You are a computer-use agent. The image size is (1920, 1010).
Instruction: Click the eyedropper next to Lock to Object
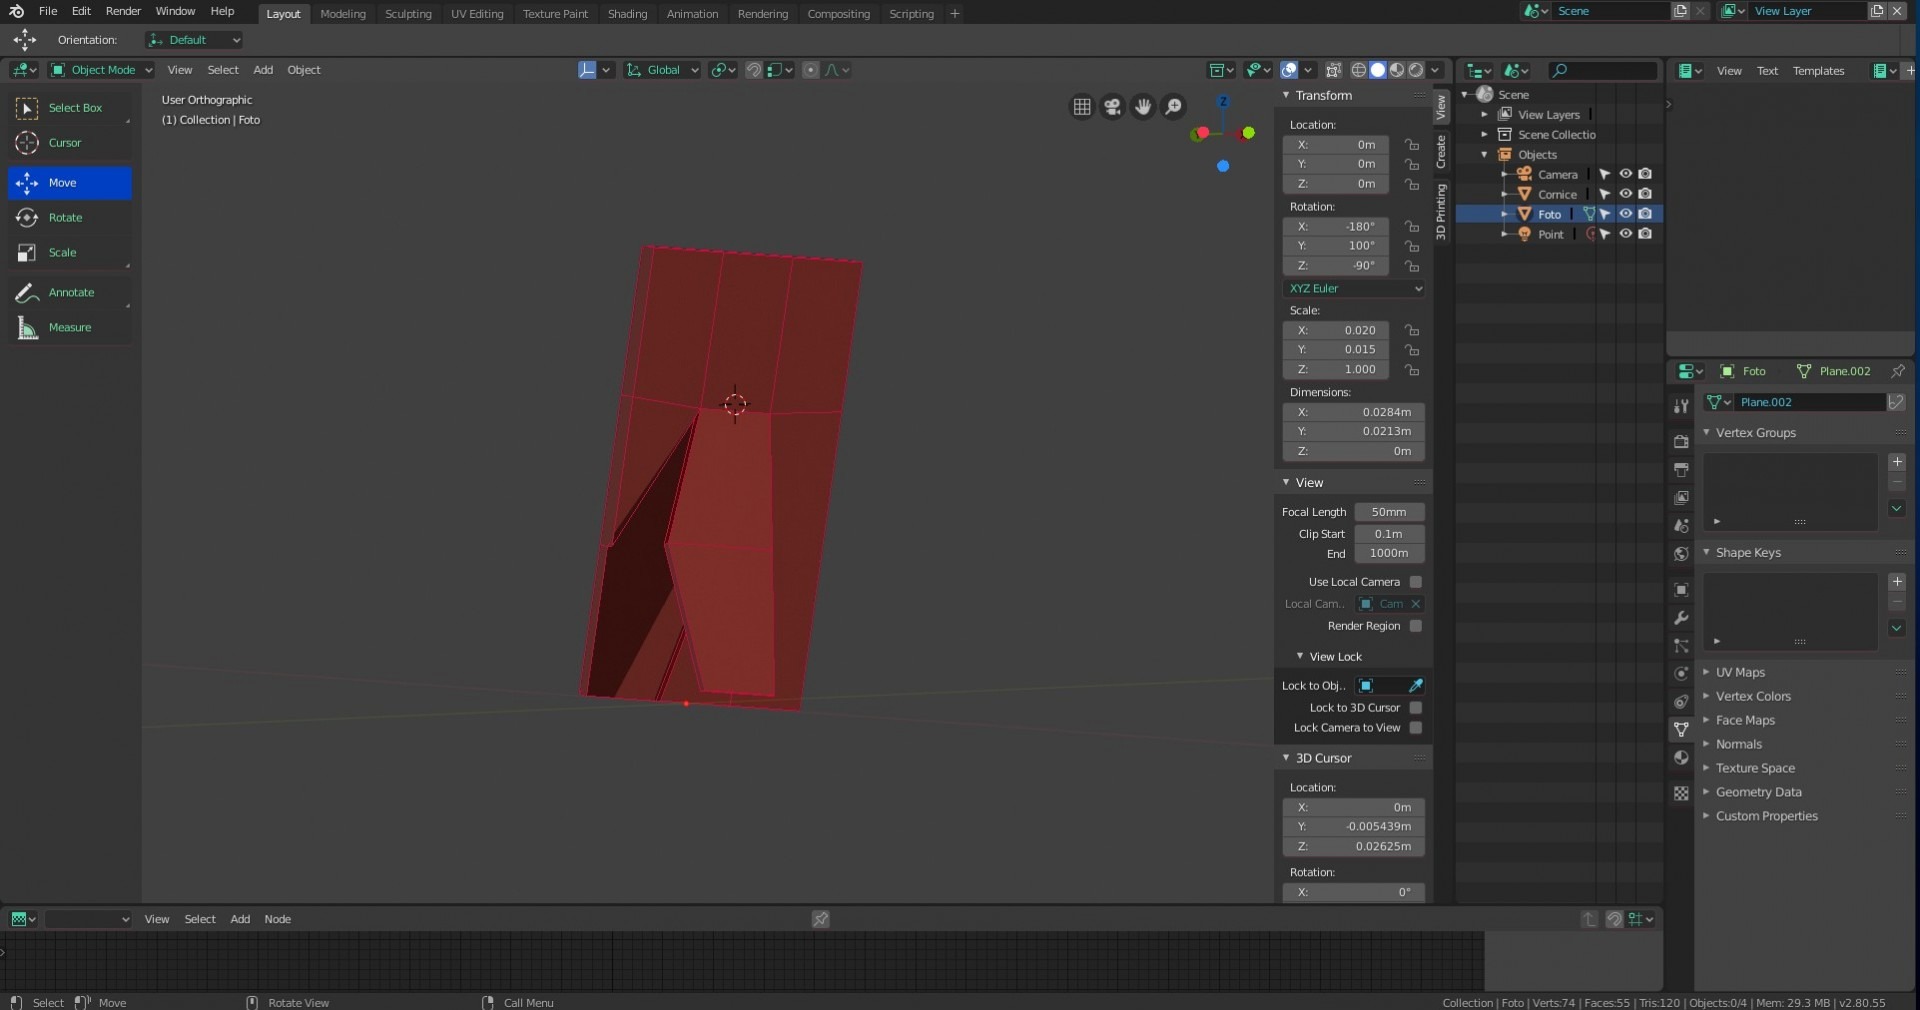[1415, 686]
